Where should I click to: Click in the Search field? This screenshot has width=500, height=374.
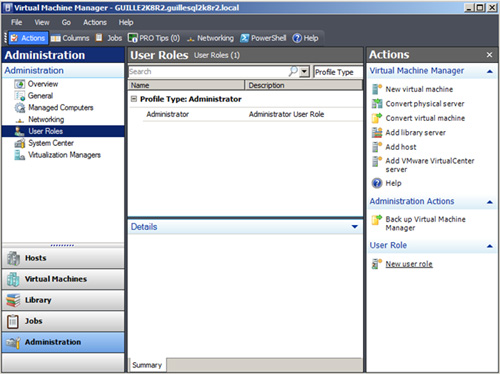208,72
